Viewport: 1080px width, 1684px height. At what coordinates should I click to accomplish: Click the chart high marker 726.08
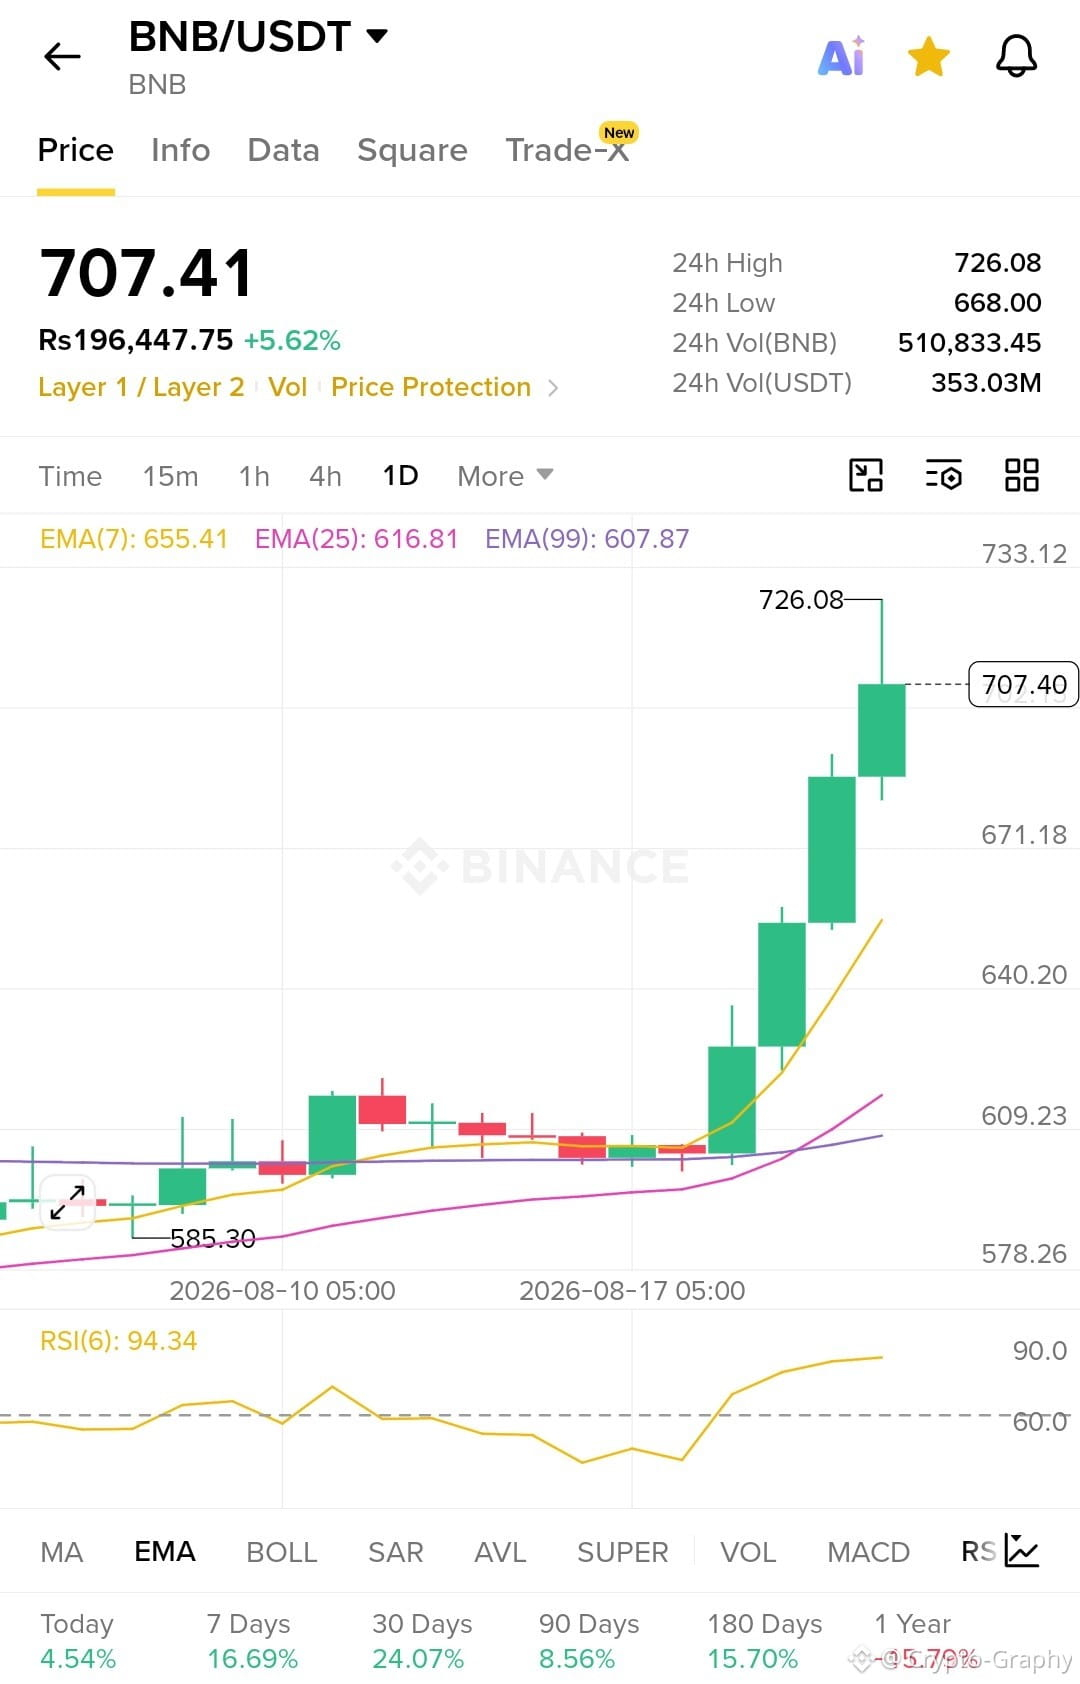tap(801, 600)
